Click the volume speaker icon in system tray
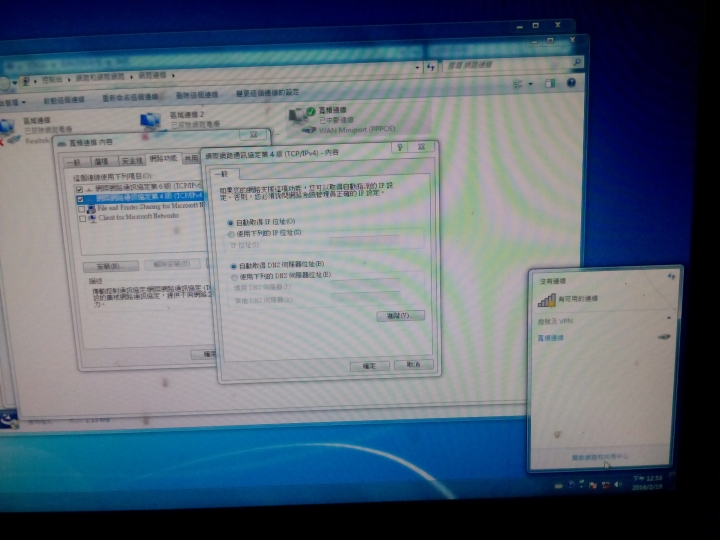The height and width of the screenshot is (540, 720). click(618, 485)
